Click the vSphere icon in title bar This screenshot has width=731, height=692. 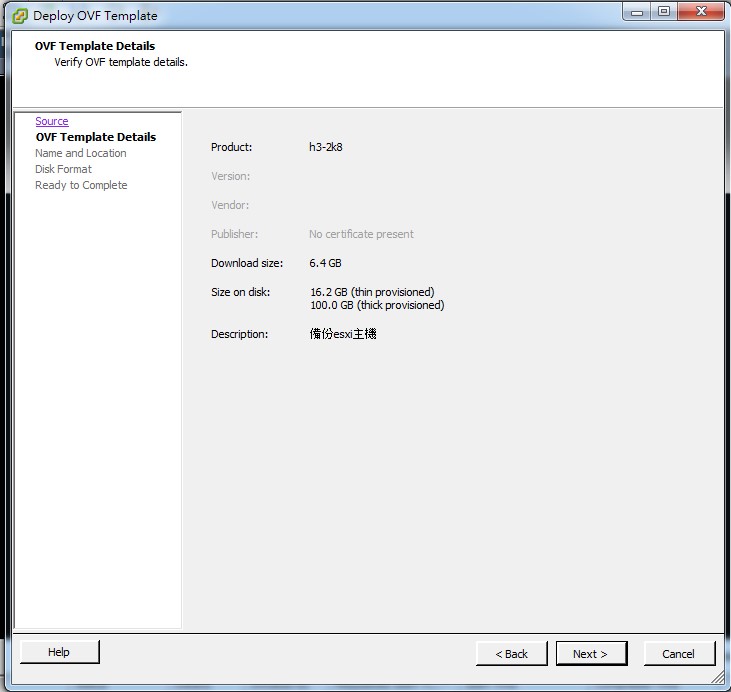(x=20, y=16)
